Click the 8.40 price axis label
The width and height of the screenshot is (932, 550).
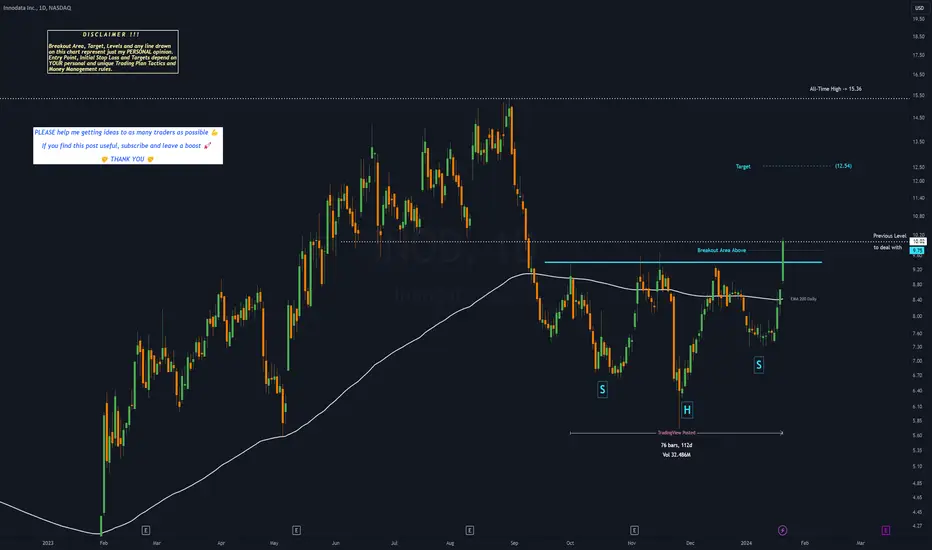coord(917,300)
